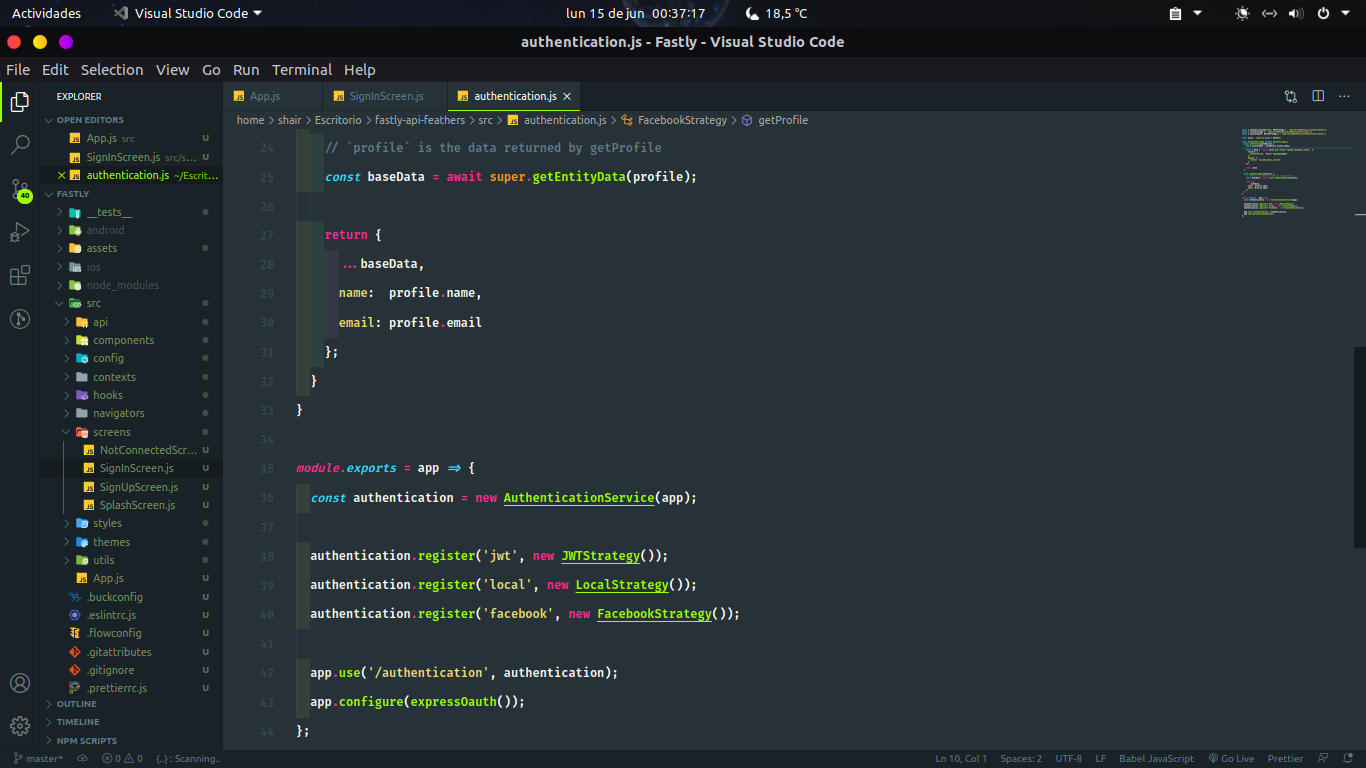
Task: Click the Open Changes compare icon
Action: pos(1290,96)
